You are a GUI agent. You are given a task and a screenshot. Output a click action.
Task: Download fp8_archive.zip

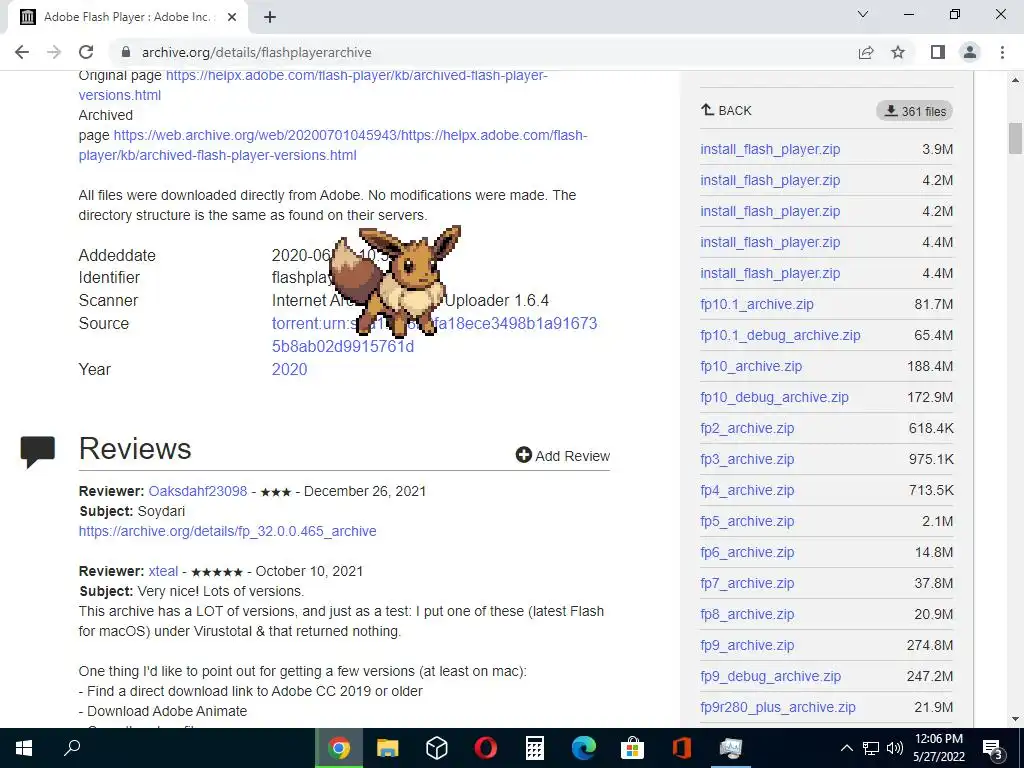click(747, 614)
